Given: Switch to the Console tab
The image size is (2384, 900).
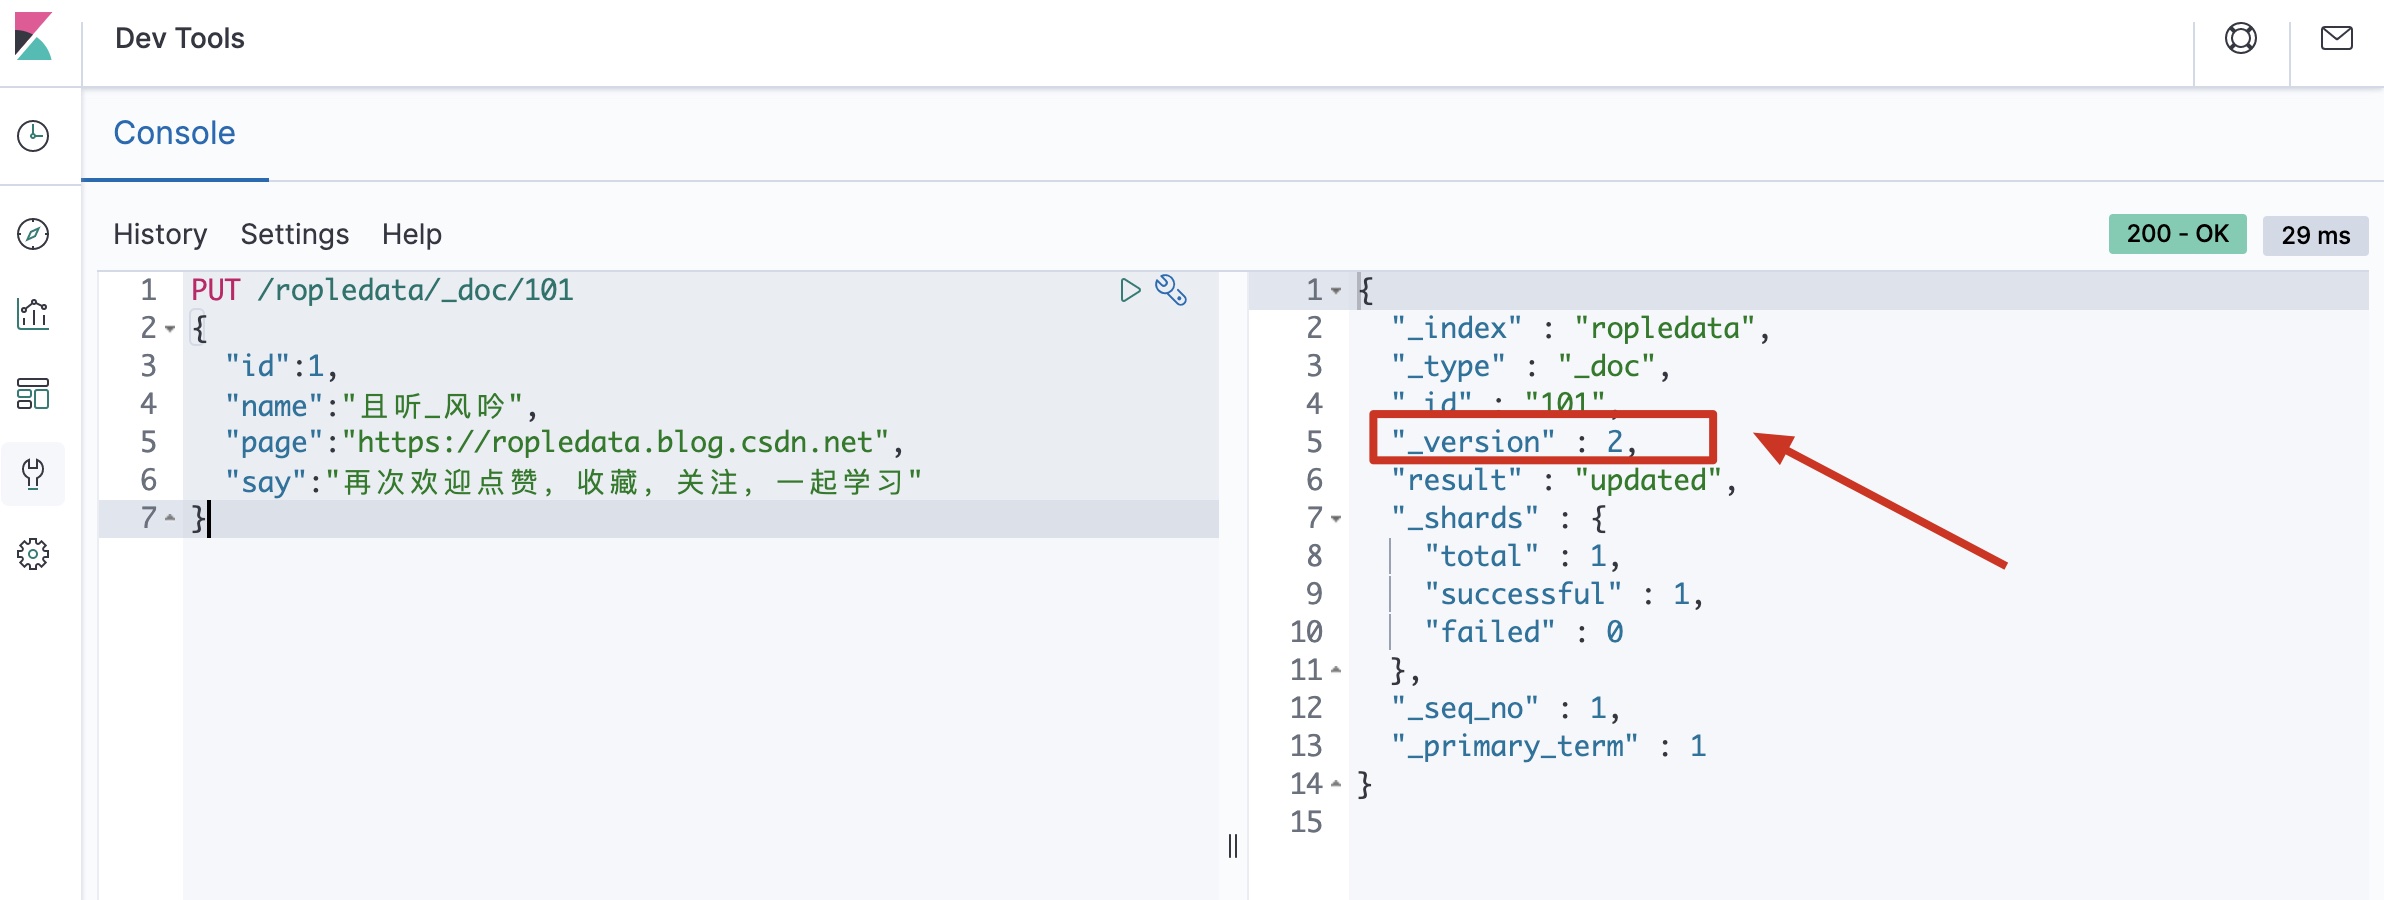Looking at the screenshot, I should click(x=175, y=133).
